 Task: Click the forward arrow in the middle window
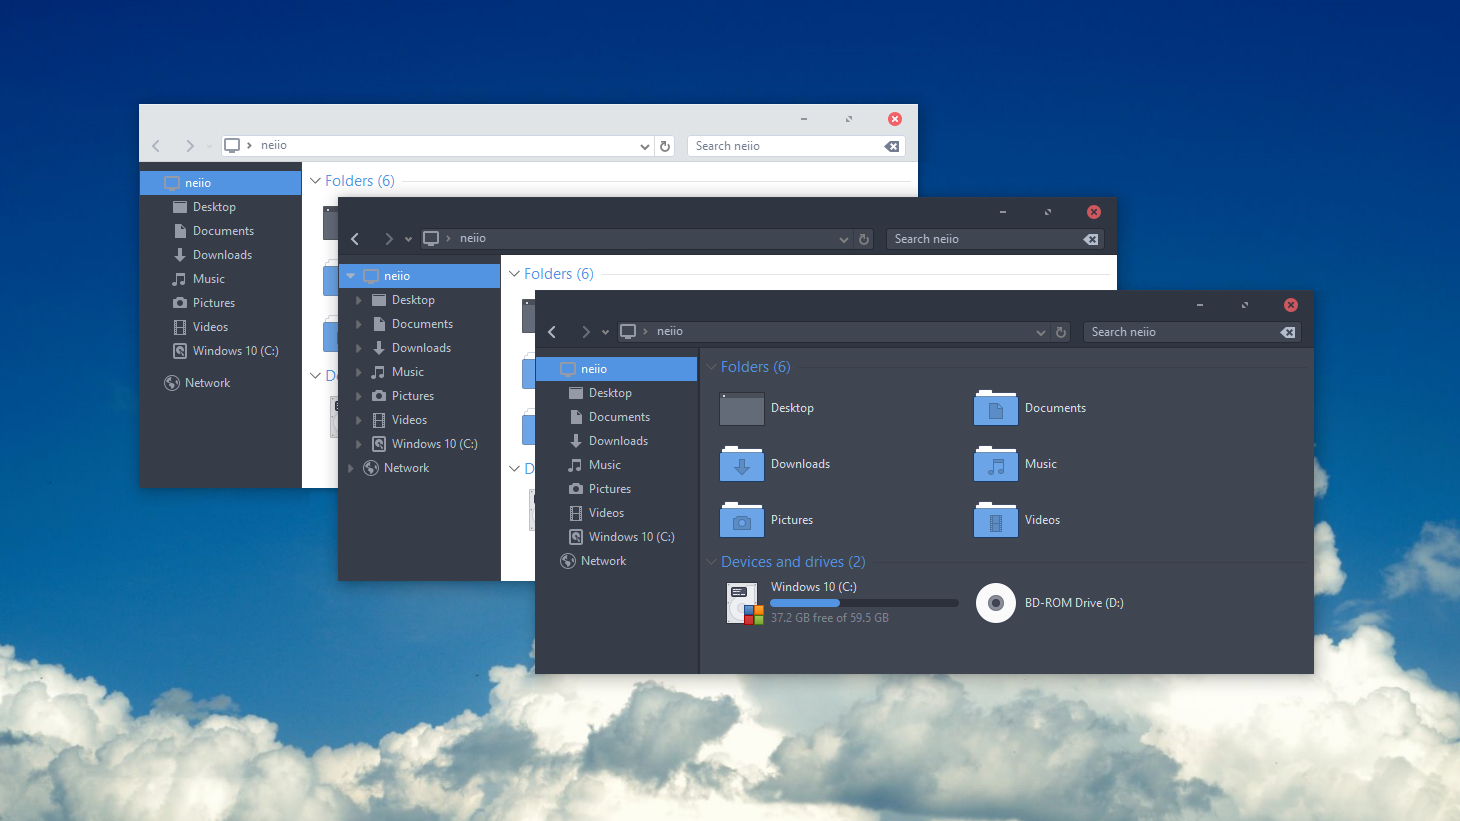pyautogui.click(x=389, y=239)
